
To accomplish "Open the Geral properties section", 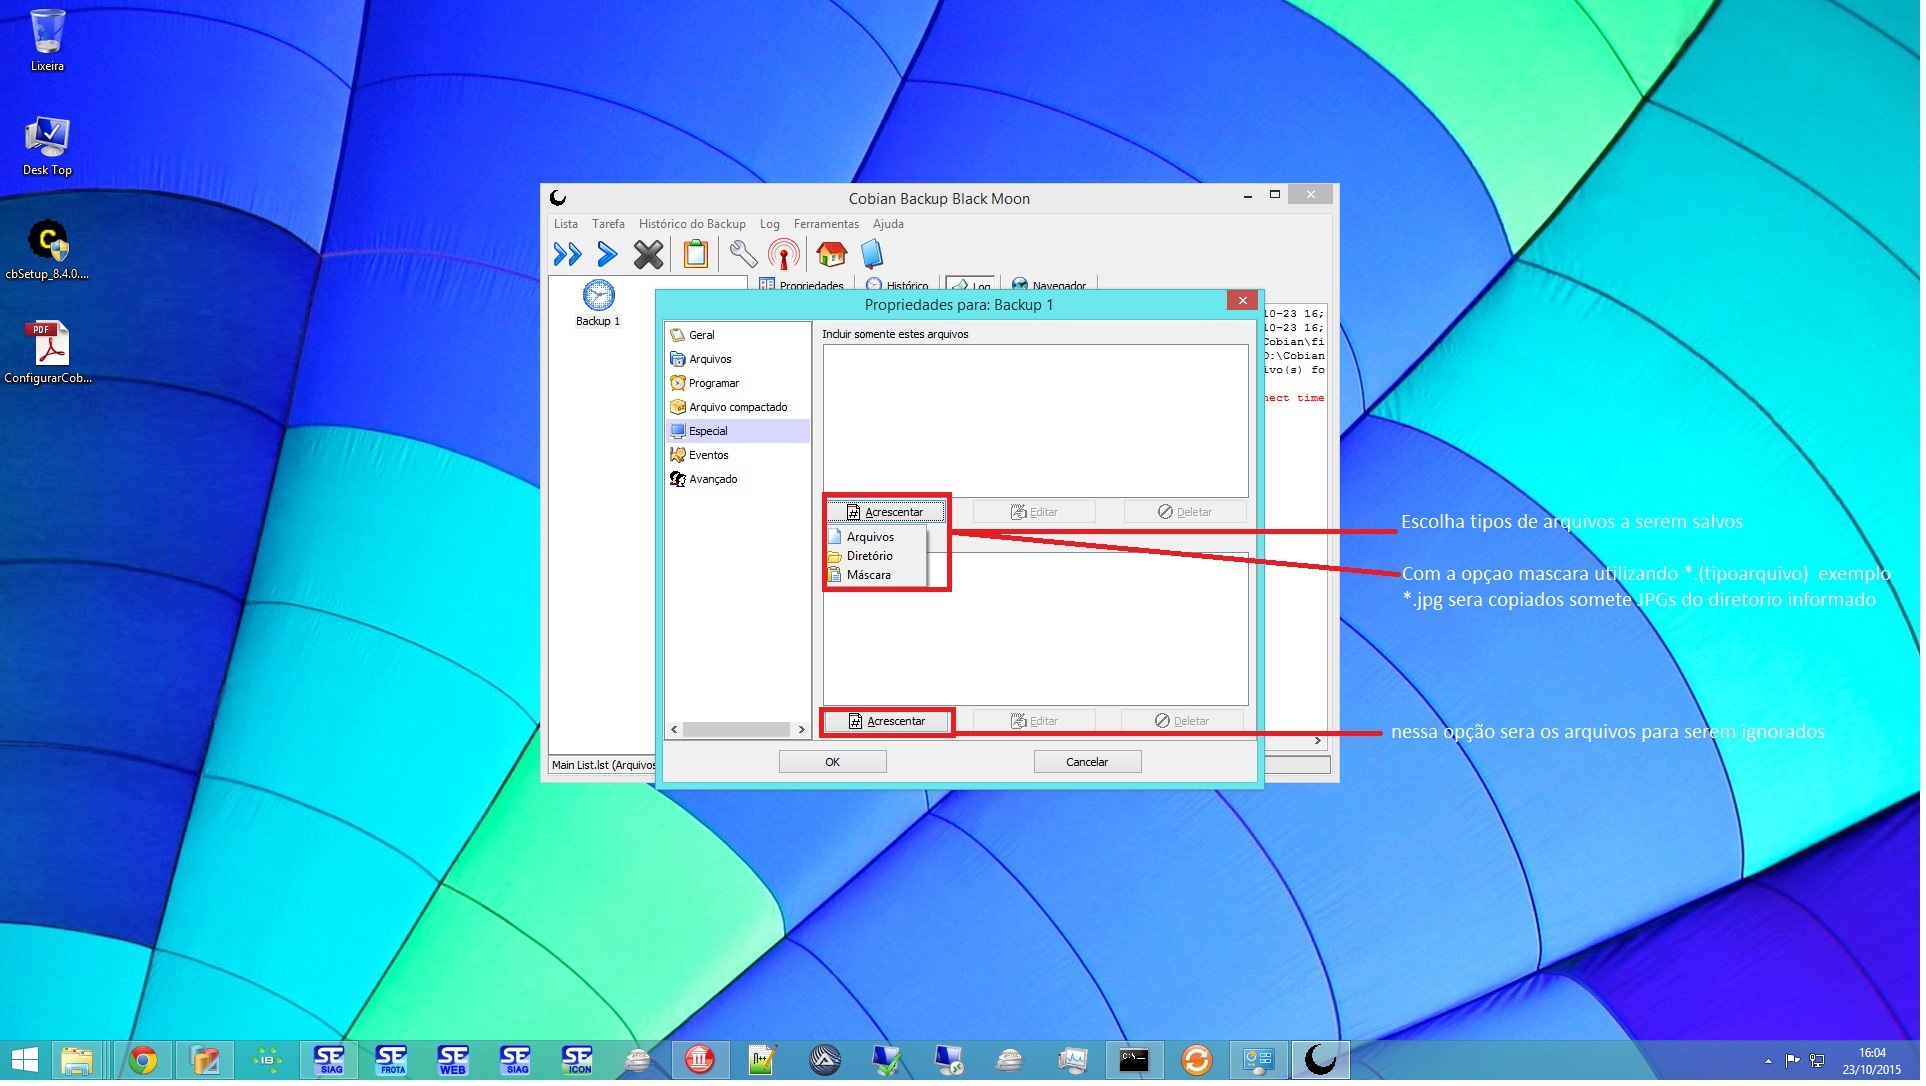I will pos(702,336).
